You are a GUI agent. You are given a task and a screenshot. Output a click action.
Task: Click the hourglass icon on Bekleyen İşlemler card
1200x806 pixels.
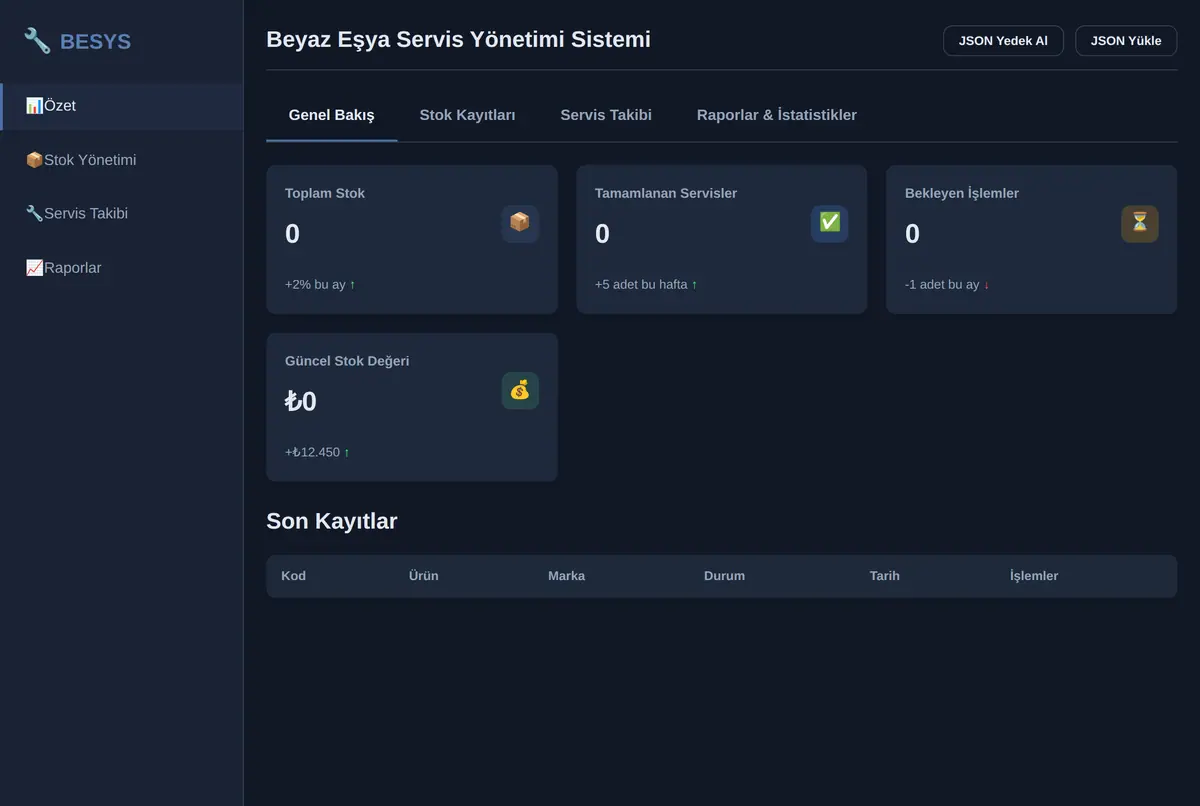click(1140, 223)
